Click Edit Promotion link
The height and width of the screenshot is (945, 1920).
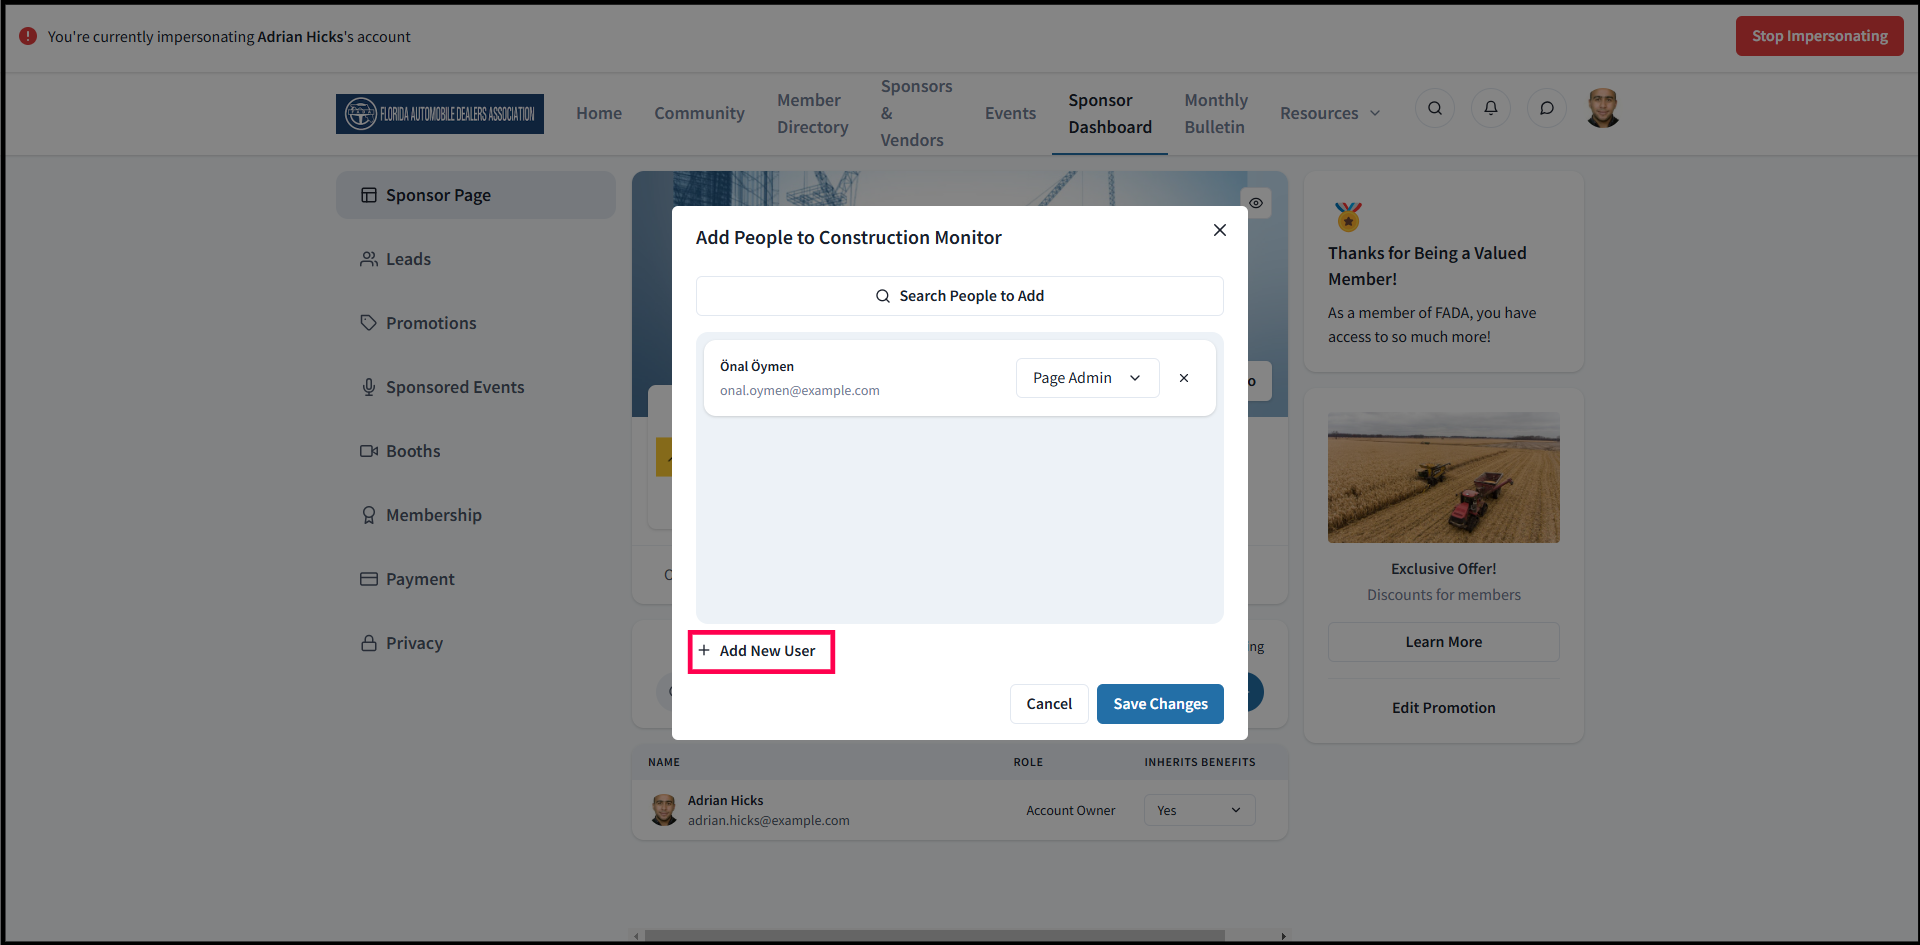tap(1444, 708)
